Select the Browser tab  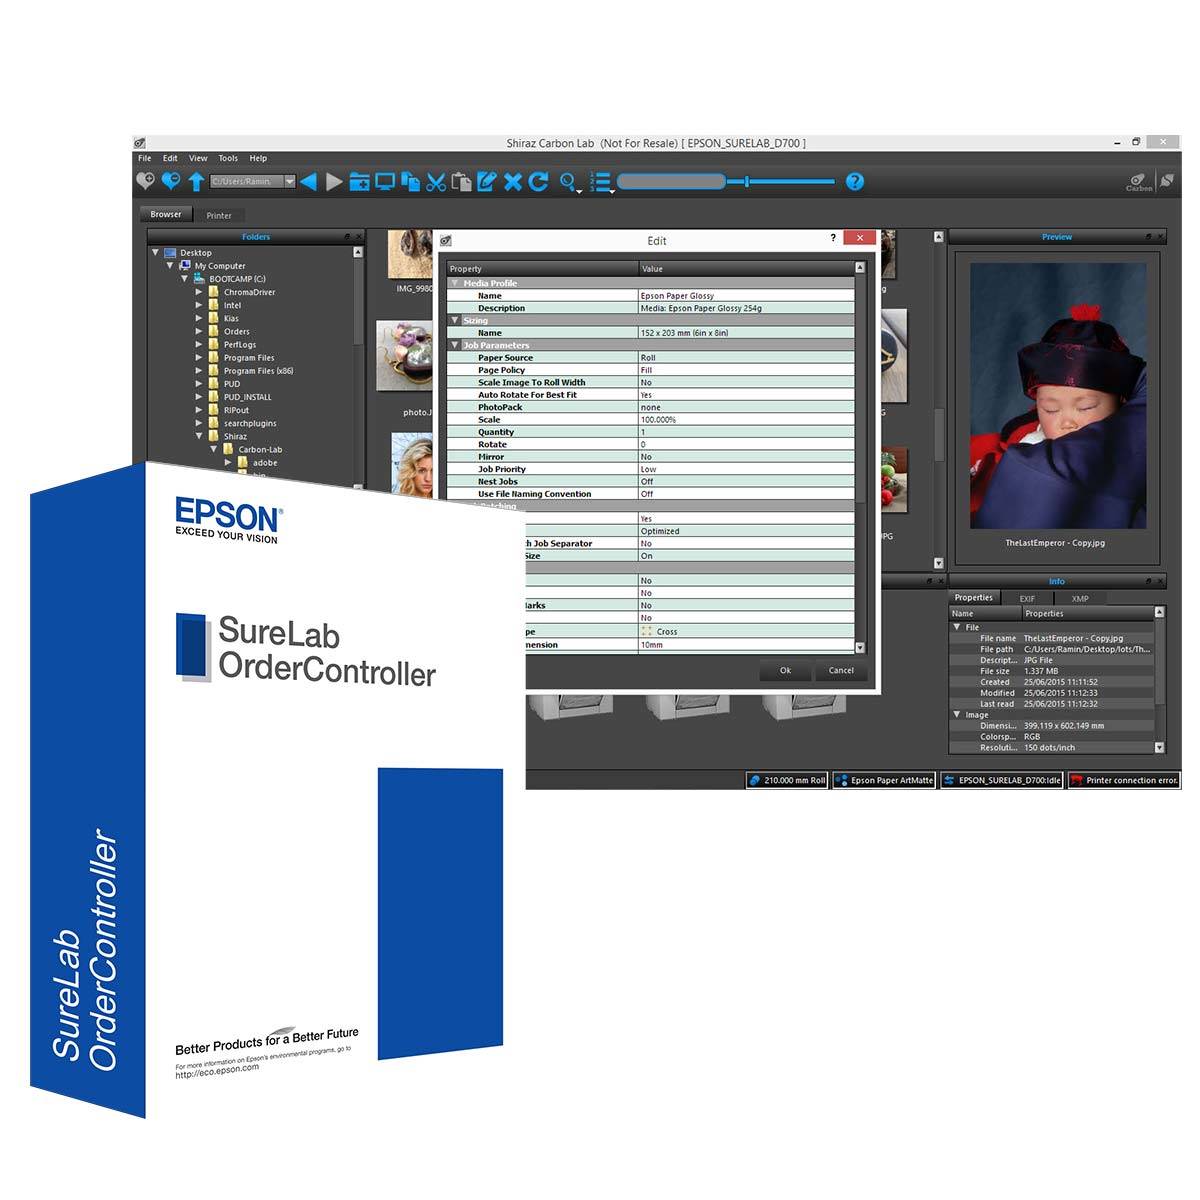point(166,214)
